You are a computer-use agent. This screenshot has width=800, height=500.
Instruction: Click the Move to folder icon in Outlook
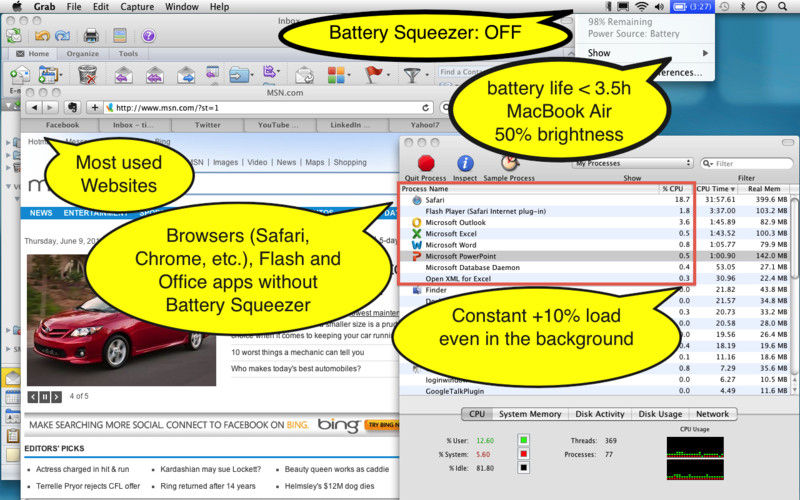coord(238,75)
